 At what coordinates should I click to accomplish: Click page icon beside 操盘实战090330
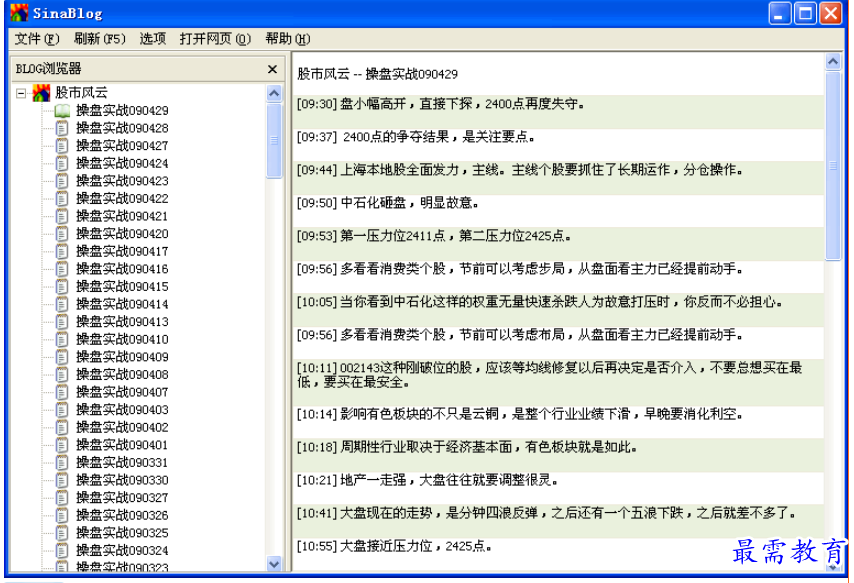point(62,480)
